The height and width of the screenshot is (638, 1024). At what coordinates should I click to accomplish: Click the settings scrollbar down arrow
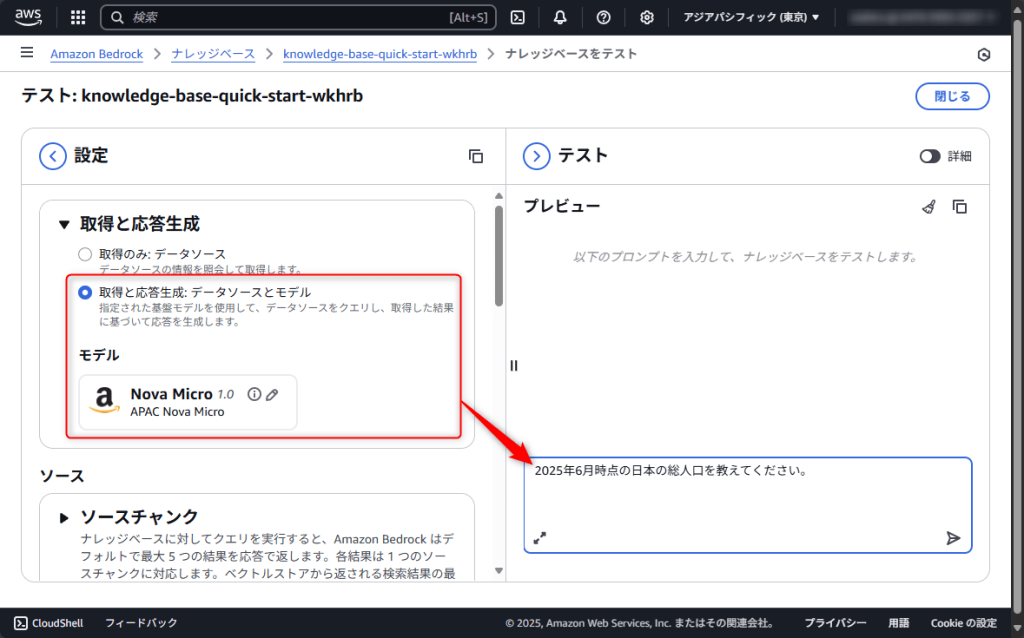[x=499, y=571]
